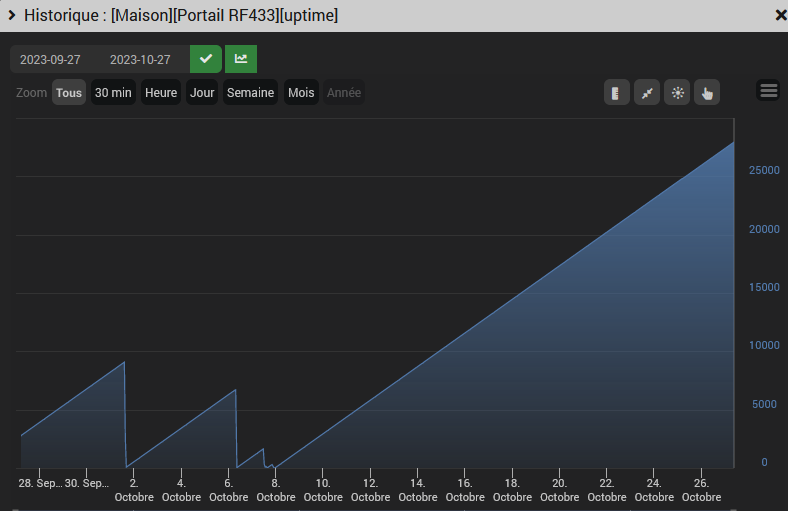Screen dimensions: 788x511
Task: Click the highest uptime point at chart end
Action: (x=733, y=143)
